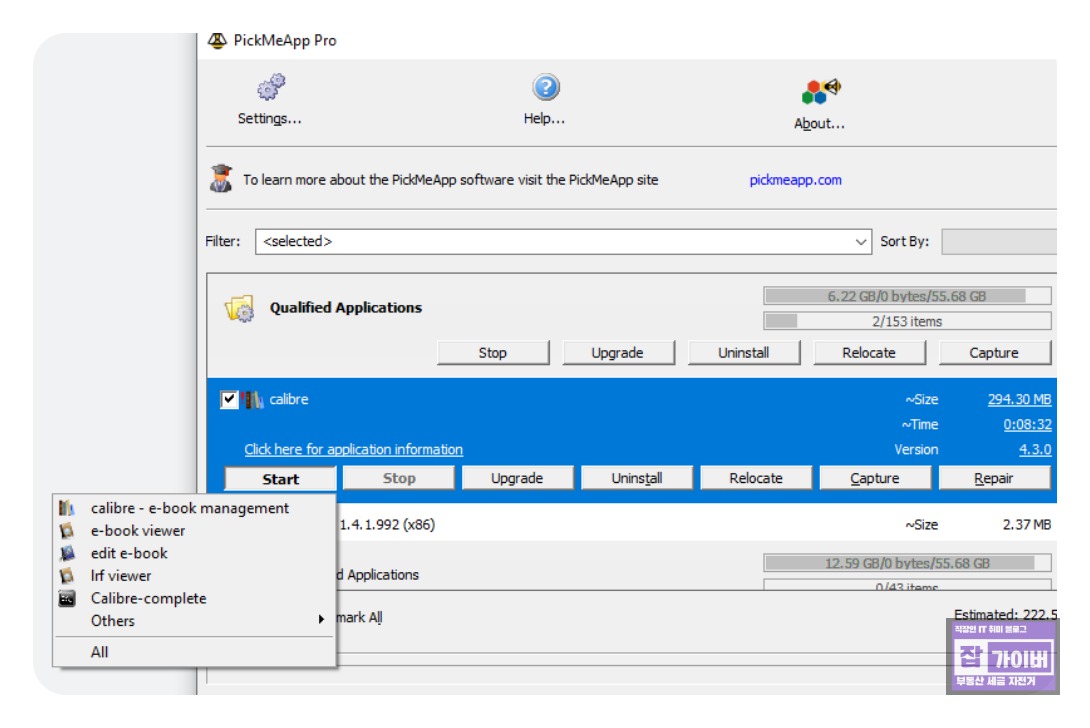
Task: Choose Calibre-complete from the menu
Action: pyautogui.click(x=194, y=599)
